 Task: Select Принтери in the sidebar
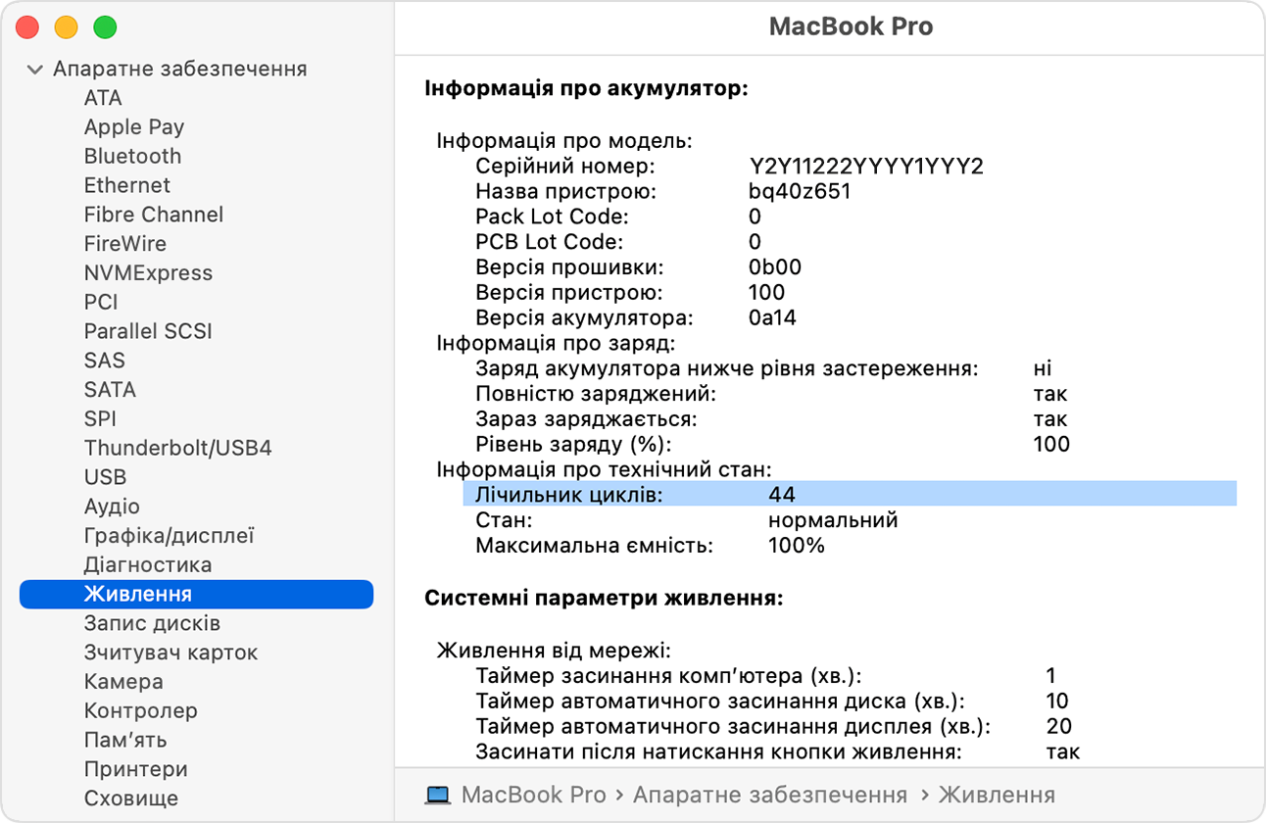coord(136,769)
